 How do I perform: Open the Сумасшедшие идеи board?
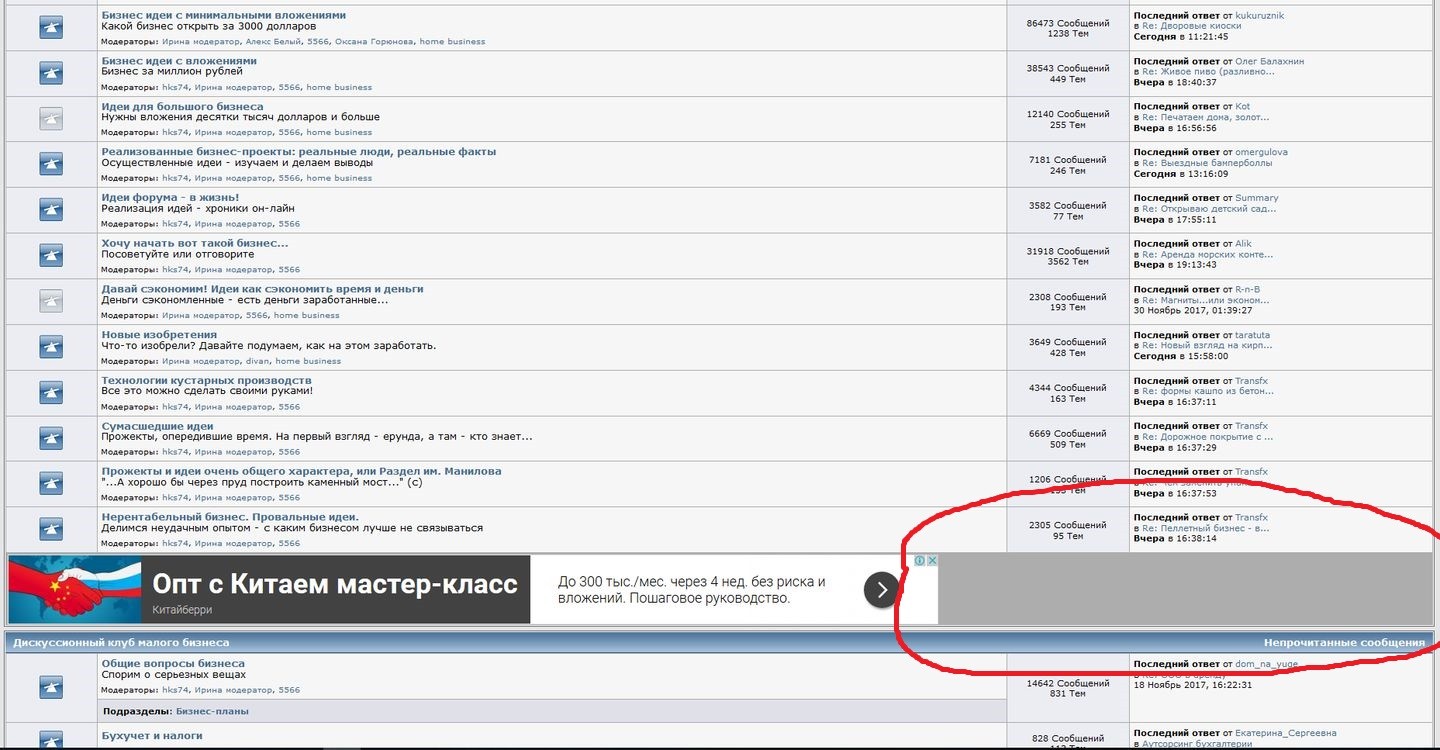(157, 426)
